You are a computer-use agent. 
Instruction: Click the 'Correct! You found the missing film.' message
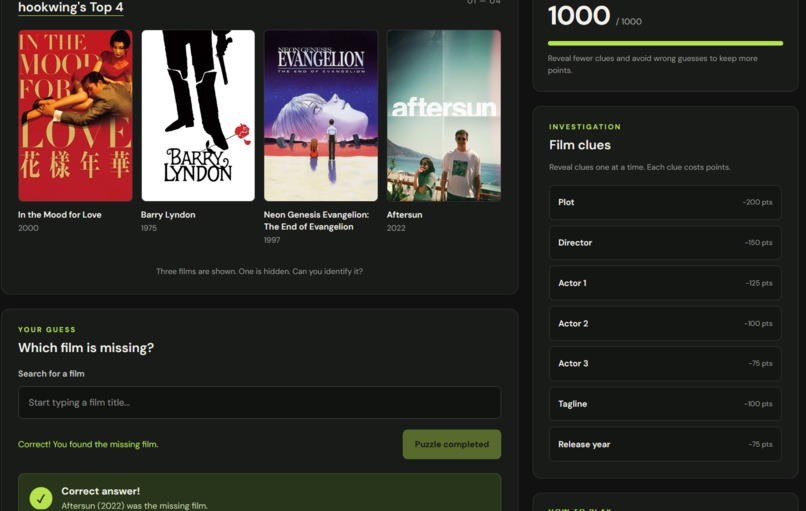(x=88, y=444)
